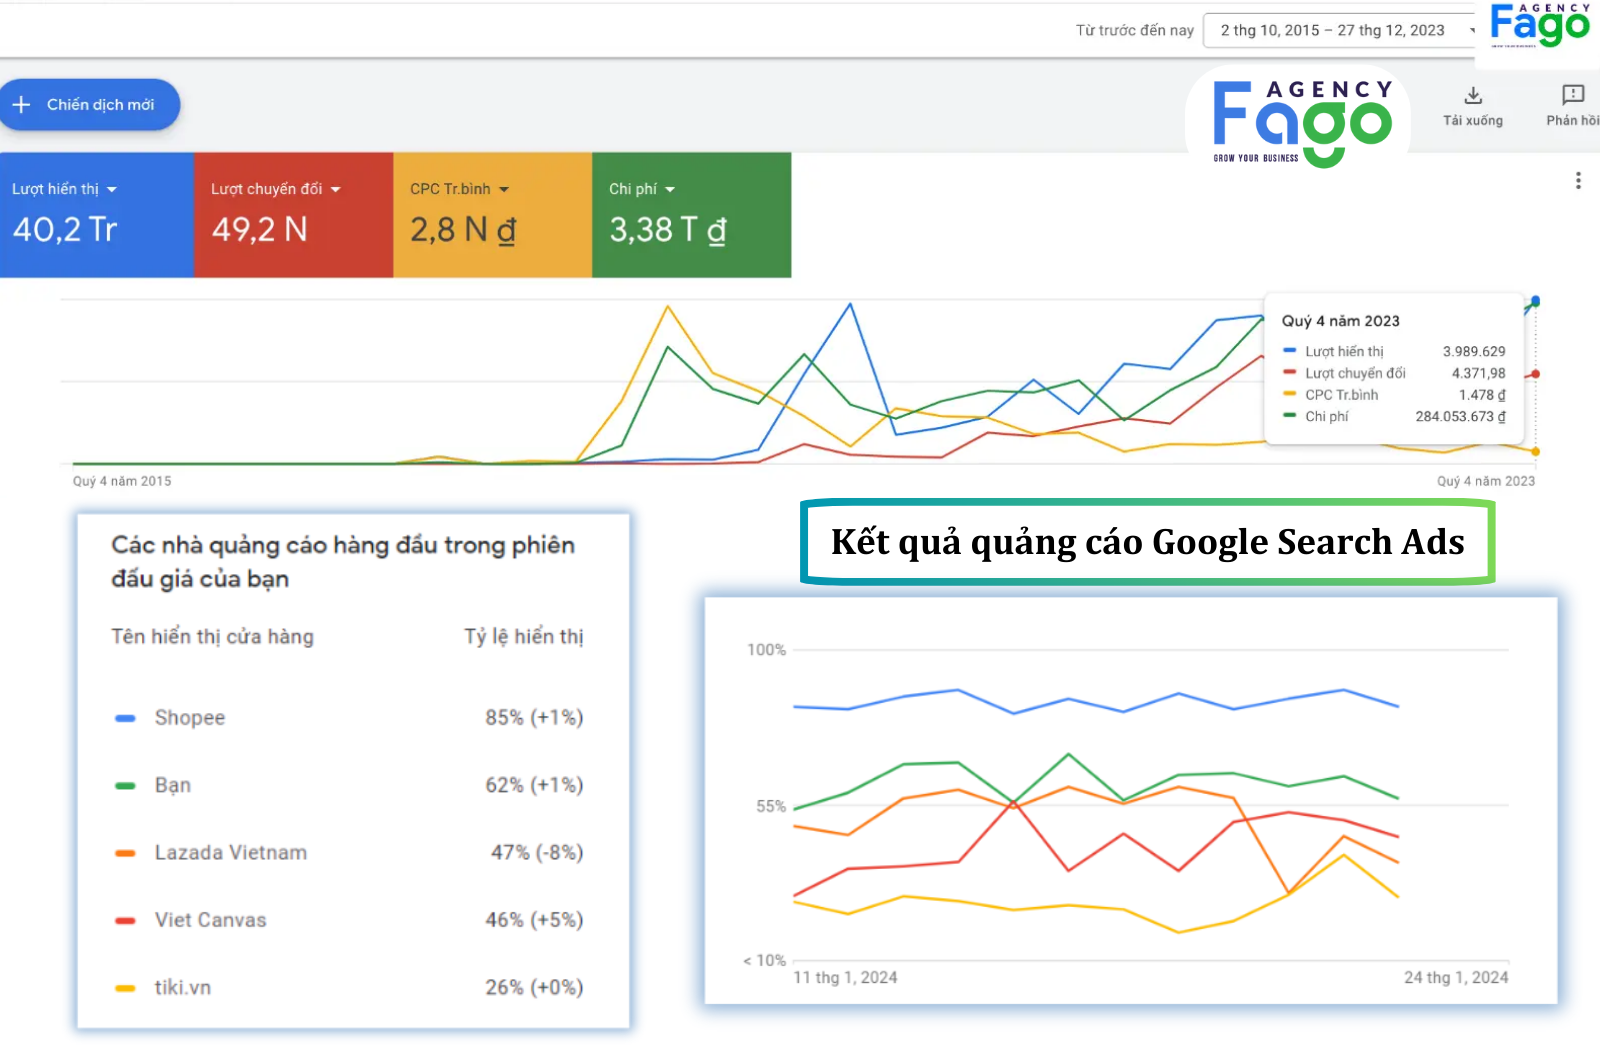
Task: Expand the Lượt chuyển đổi metric dropdown
Action: [336, 190]
